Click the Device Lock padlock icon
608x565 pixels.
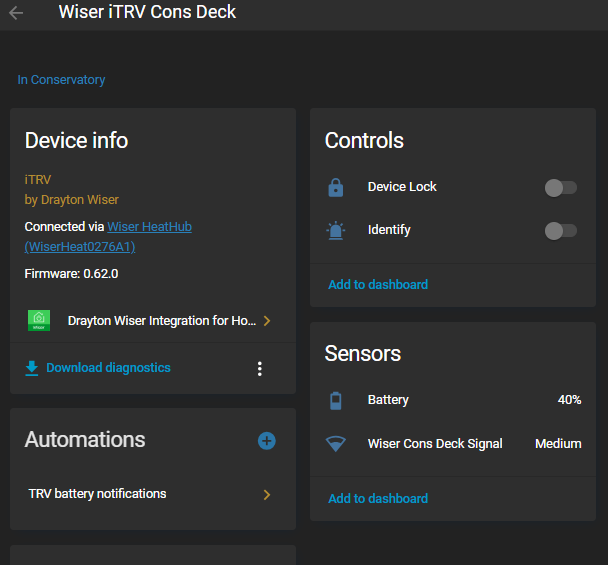(336, 187)
